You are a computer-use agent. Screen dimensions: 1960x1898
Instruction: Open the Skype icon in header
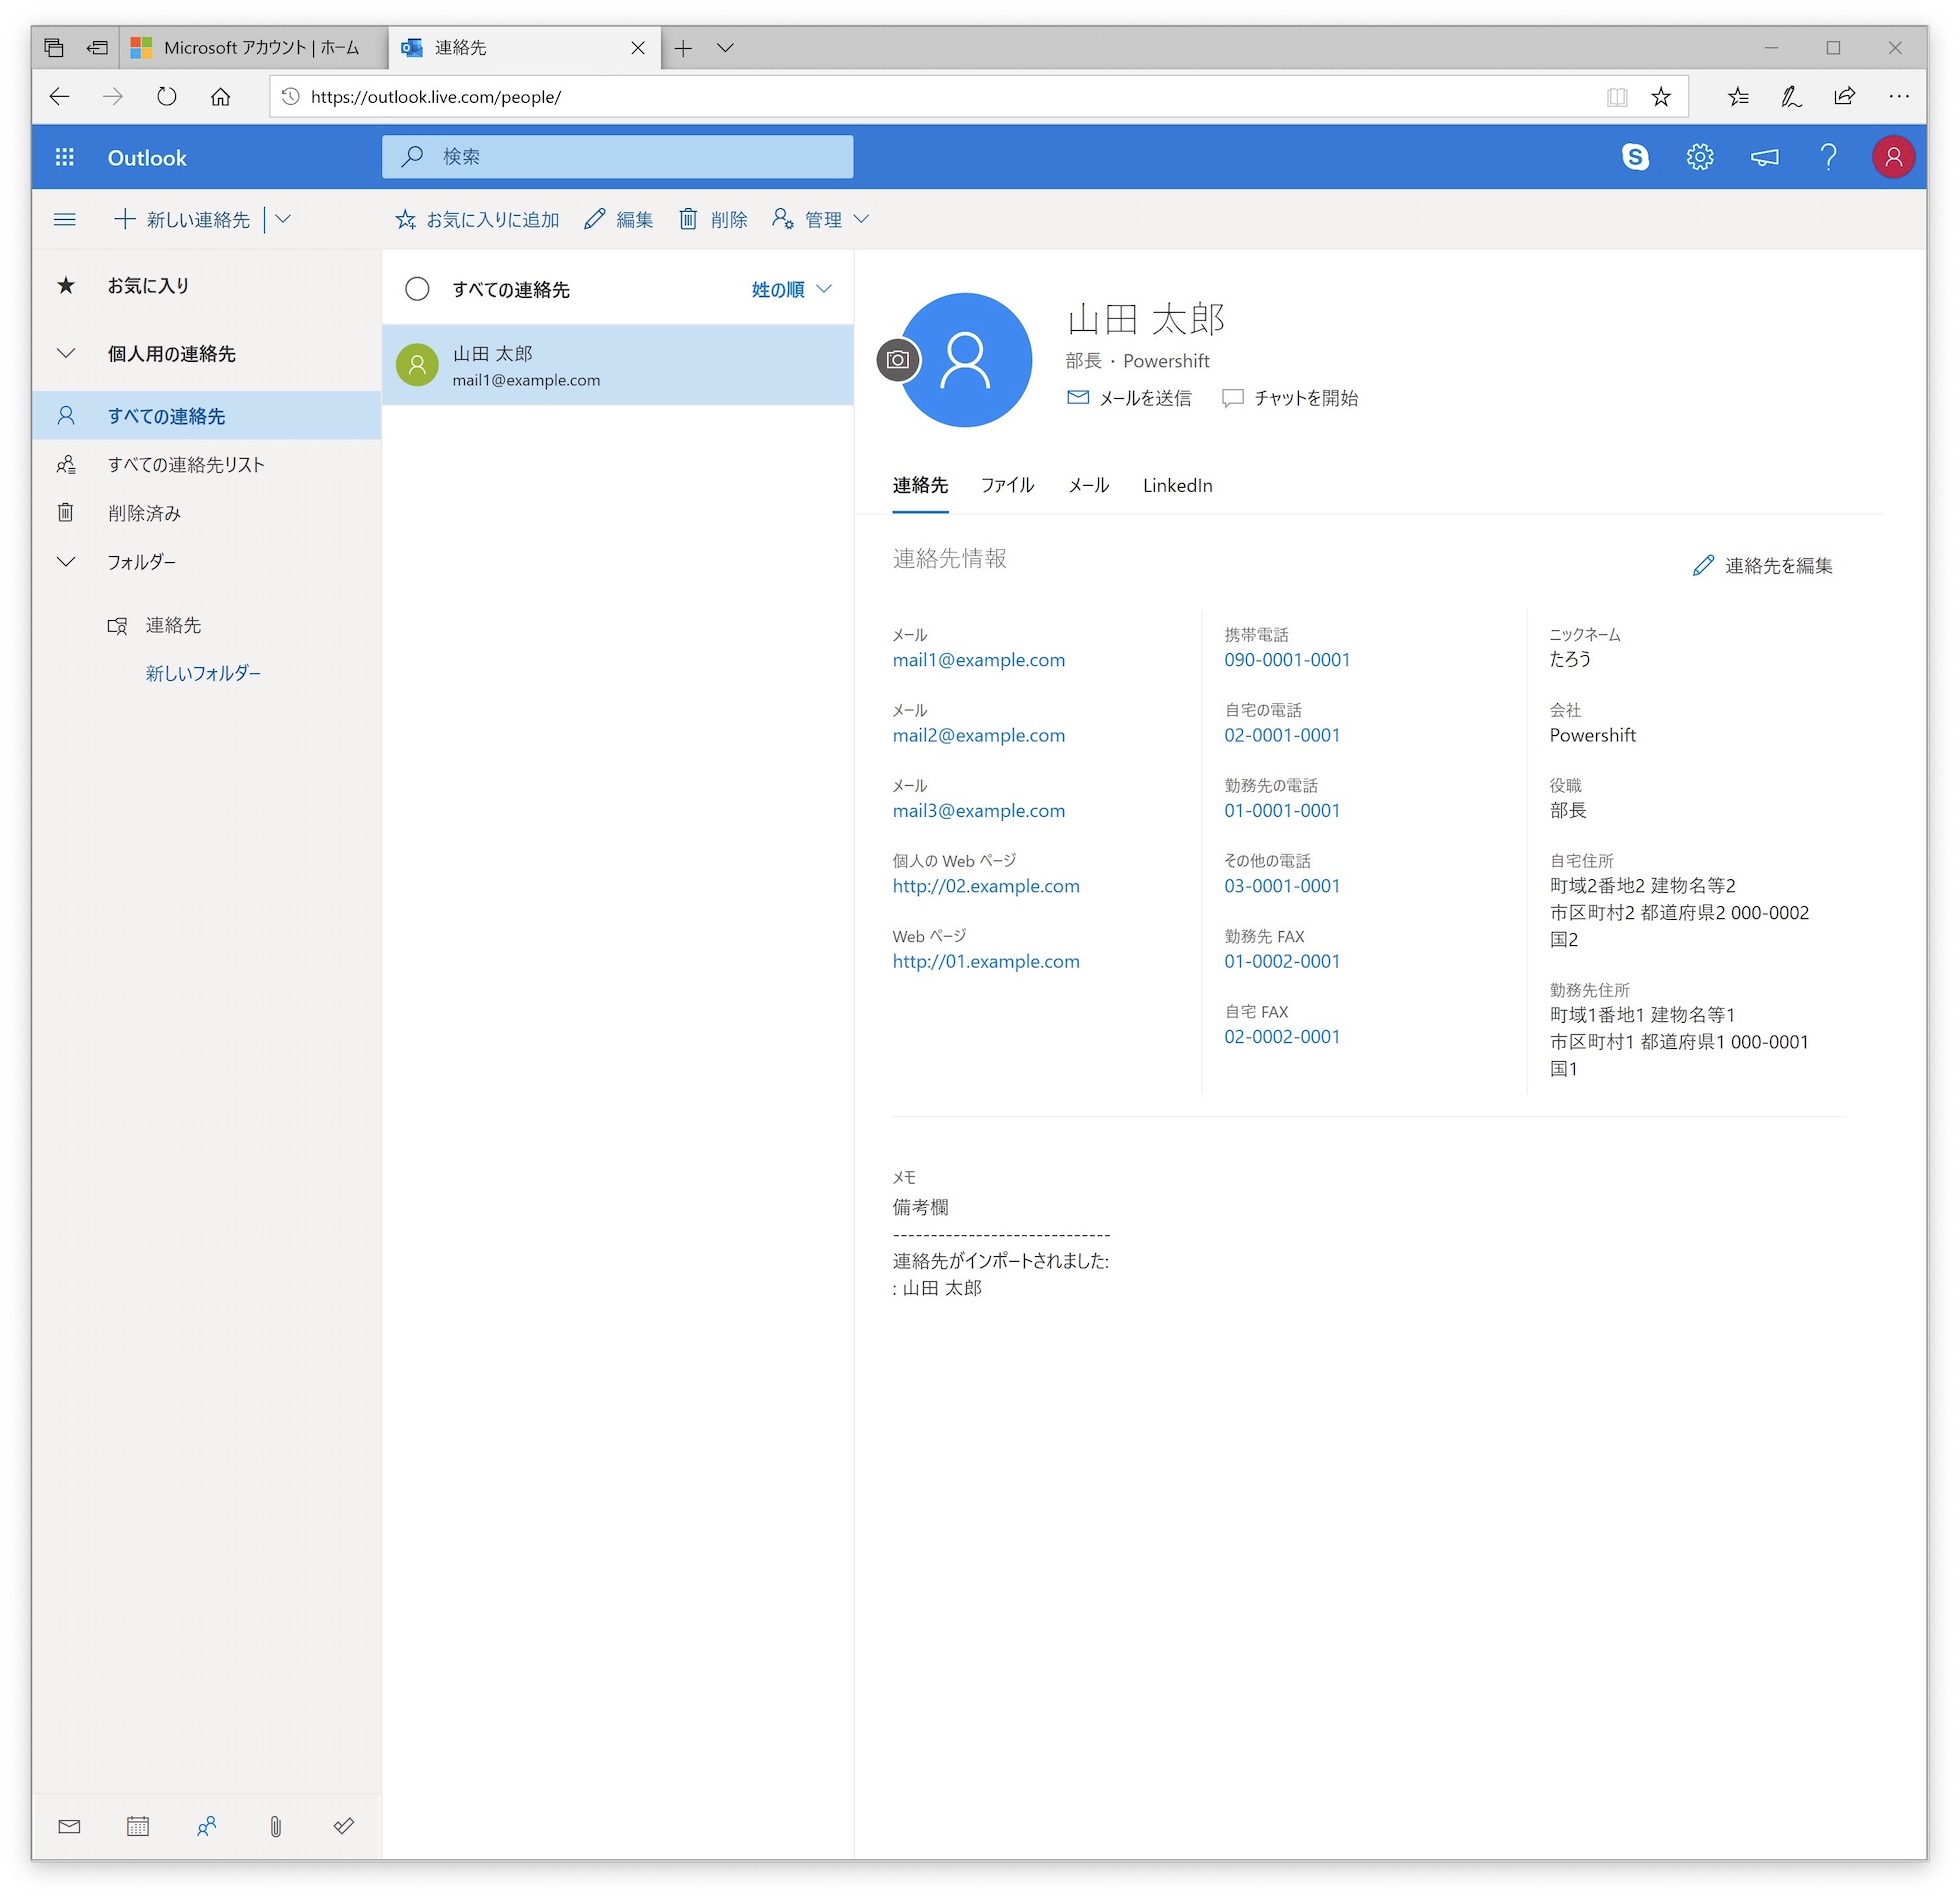pyautogui.click(x=1635, y=157)
